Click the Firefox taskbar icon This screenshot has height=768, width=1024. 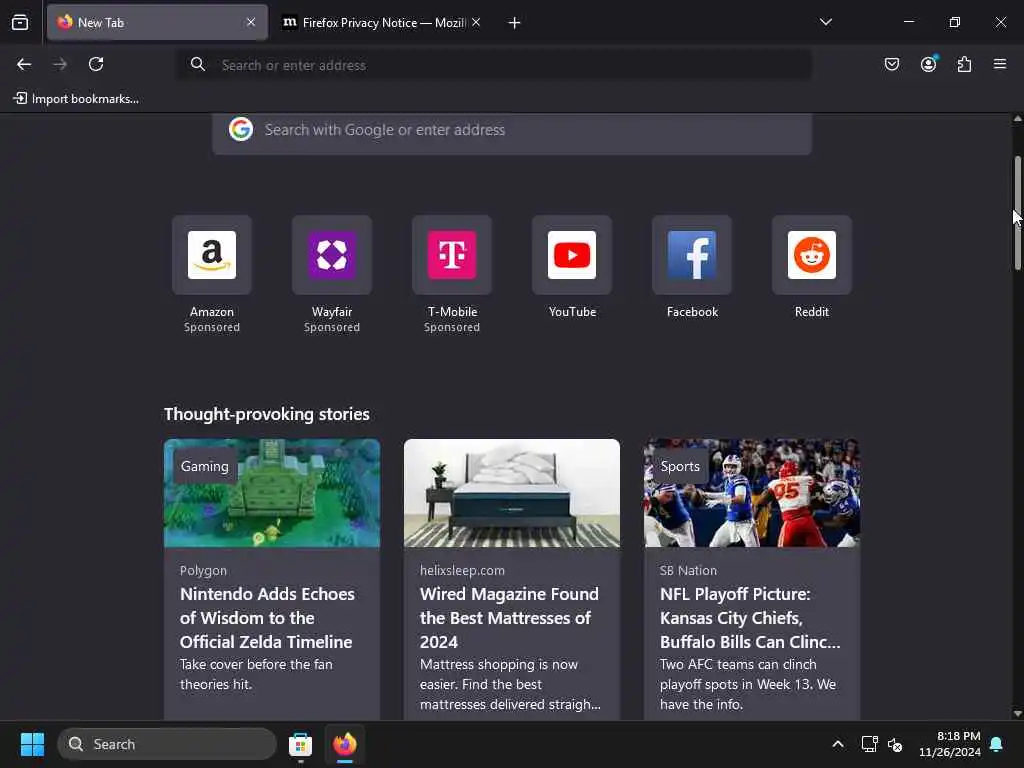[x=345, y=744]
